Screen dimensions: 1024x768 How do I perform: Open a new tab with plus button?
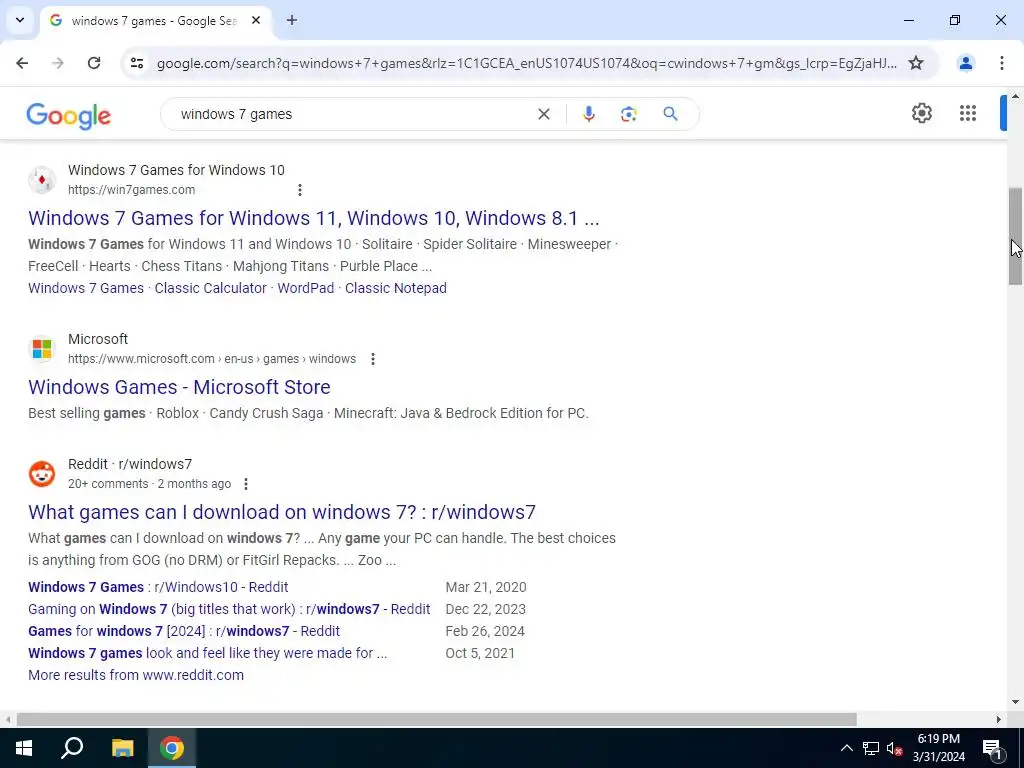[x=292, y=20]
